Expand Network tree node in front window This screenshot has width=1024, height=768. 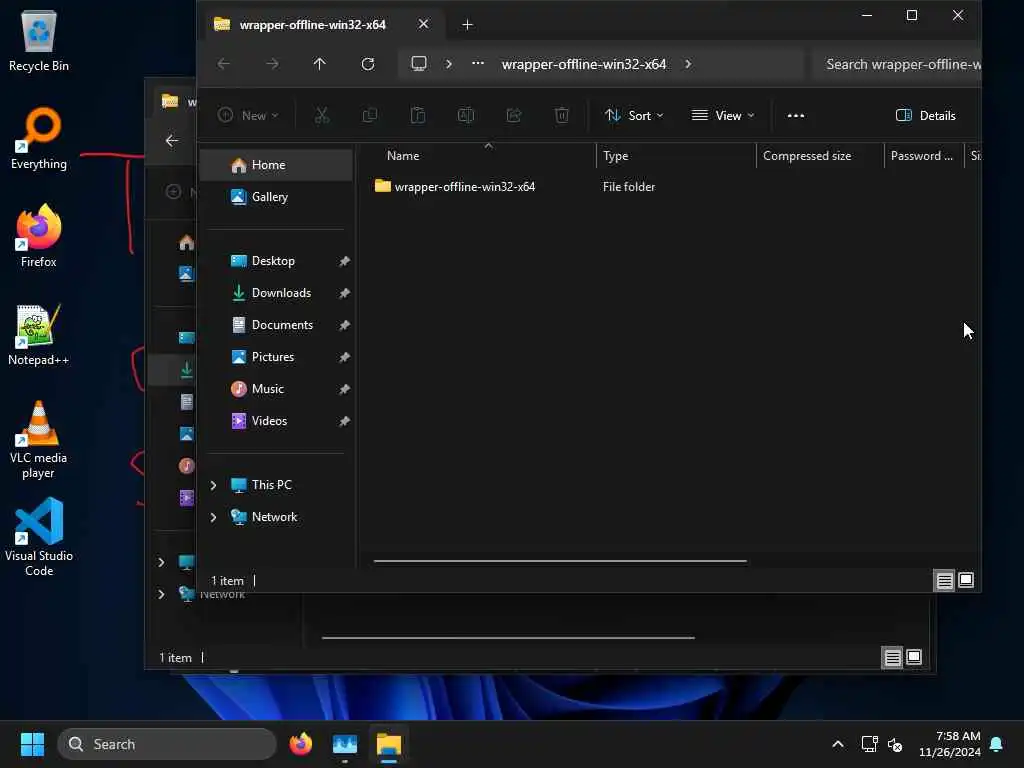click(x=213, y=517)
